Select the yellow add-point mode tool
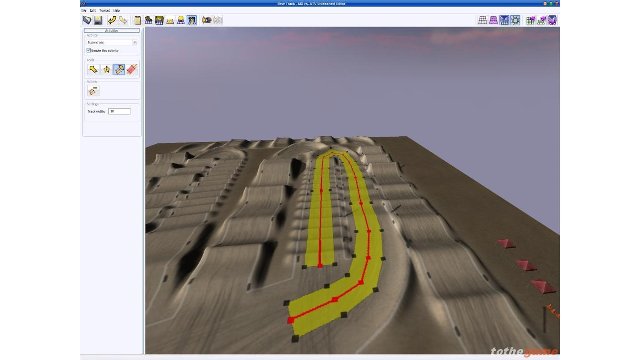 click(x=107, y=69)
